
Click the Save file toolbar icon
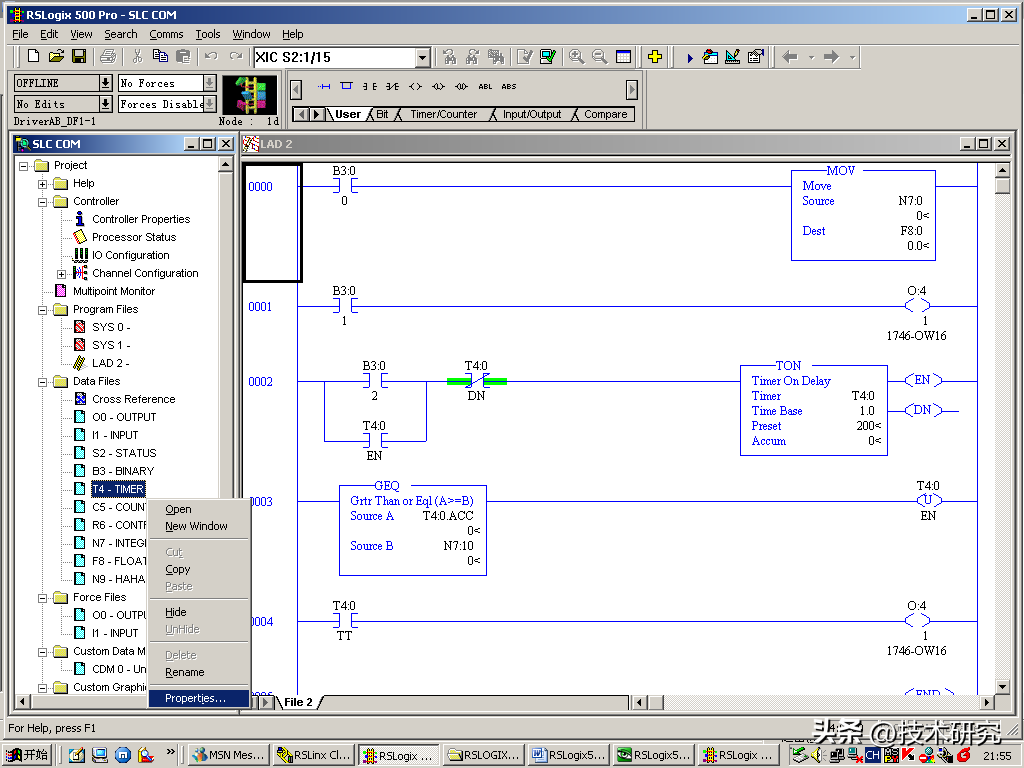point(79,57)
